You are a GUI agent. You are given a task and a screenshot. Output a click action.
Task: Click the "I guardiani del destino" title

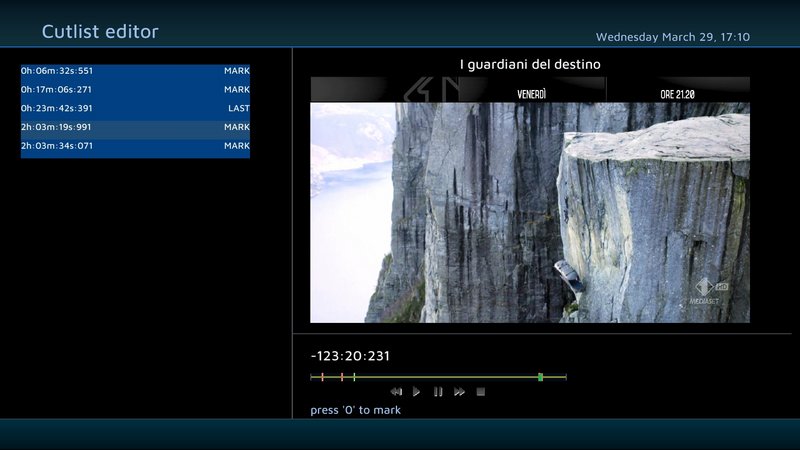[530, 64]
